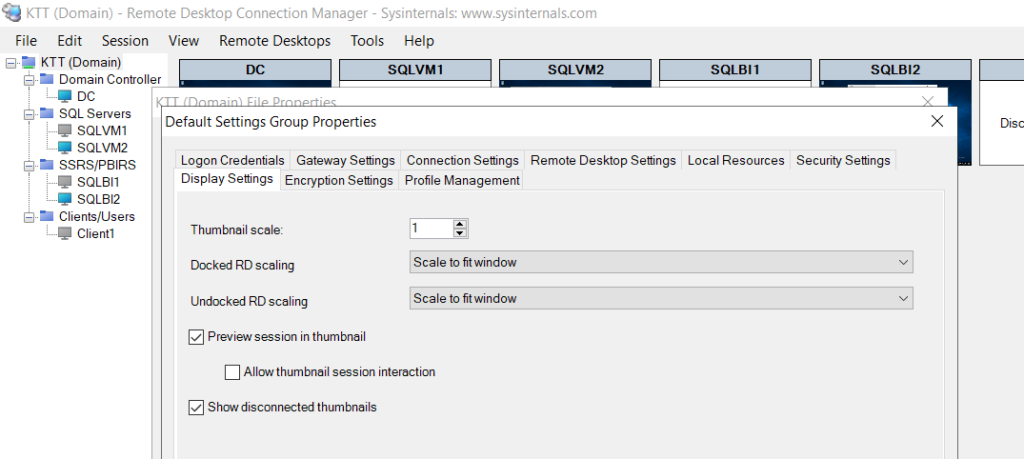Screen dimensions: 1024x459
Task: Select the DC thumbnail header
Action: tap(255, 70)
